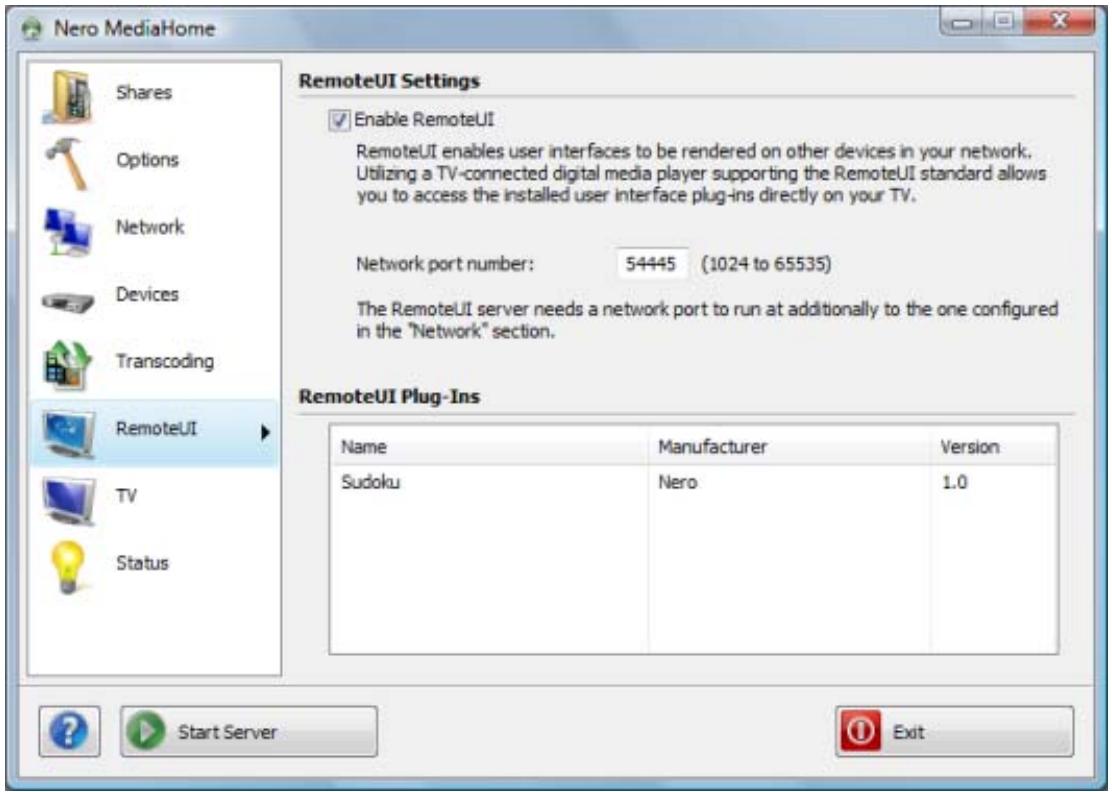The image size is (1112, 792).
Task: Click the arrow next to RemoteUI
Action: coord(265,432)
